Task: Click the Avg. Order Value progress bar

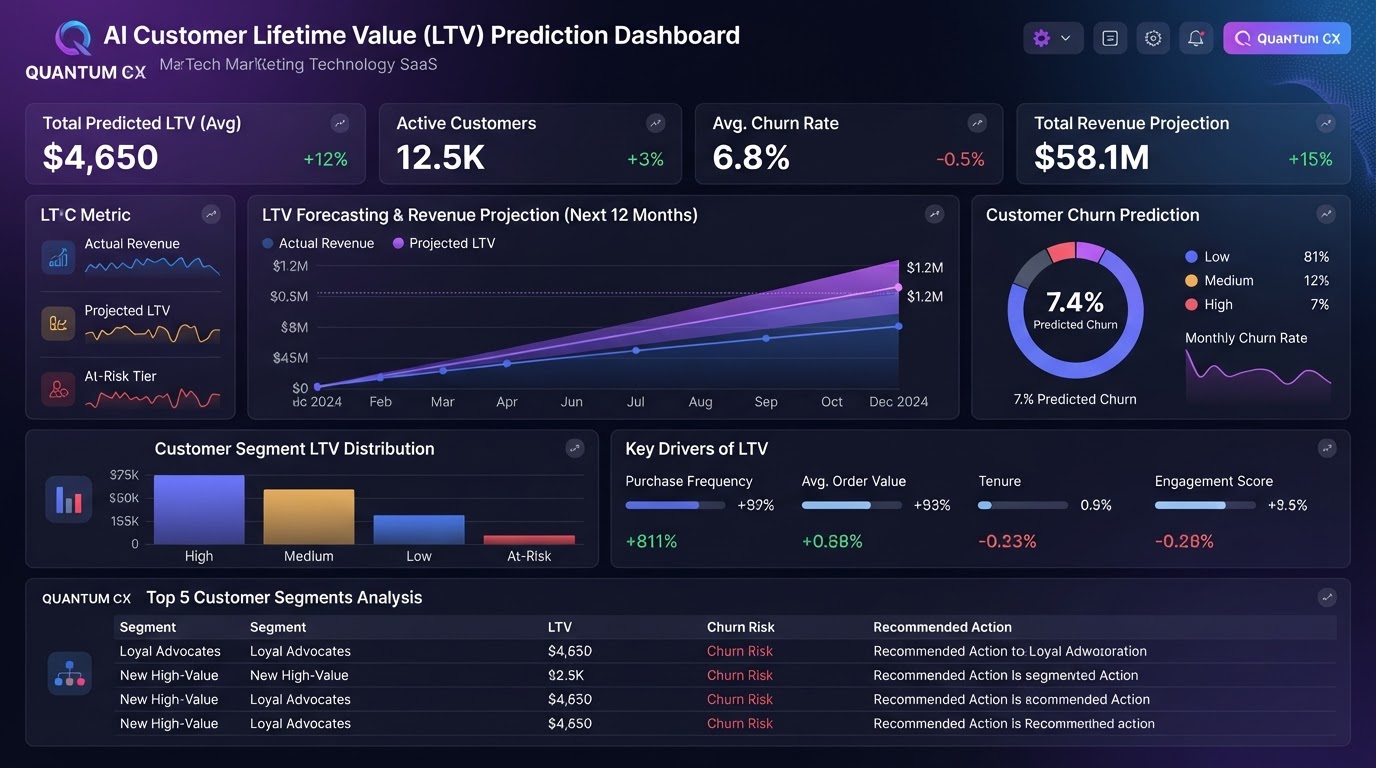Action: pos(852,505)
